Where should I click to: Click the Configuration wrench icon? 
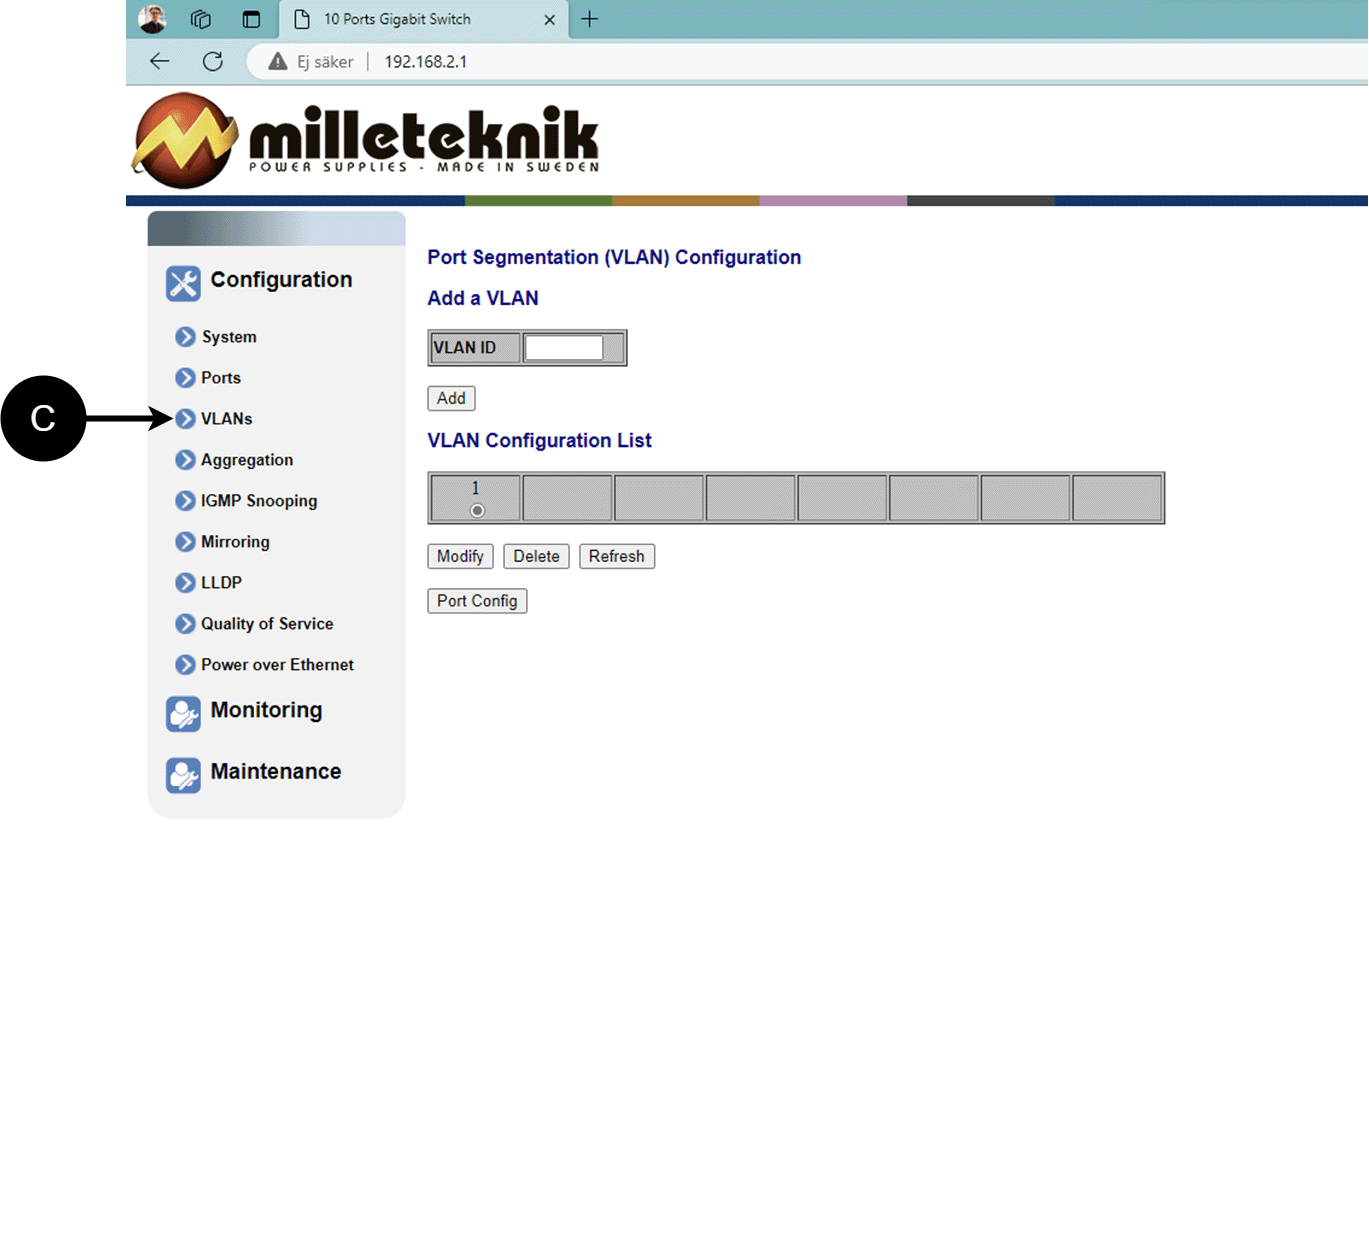coord(183,283)
